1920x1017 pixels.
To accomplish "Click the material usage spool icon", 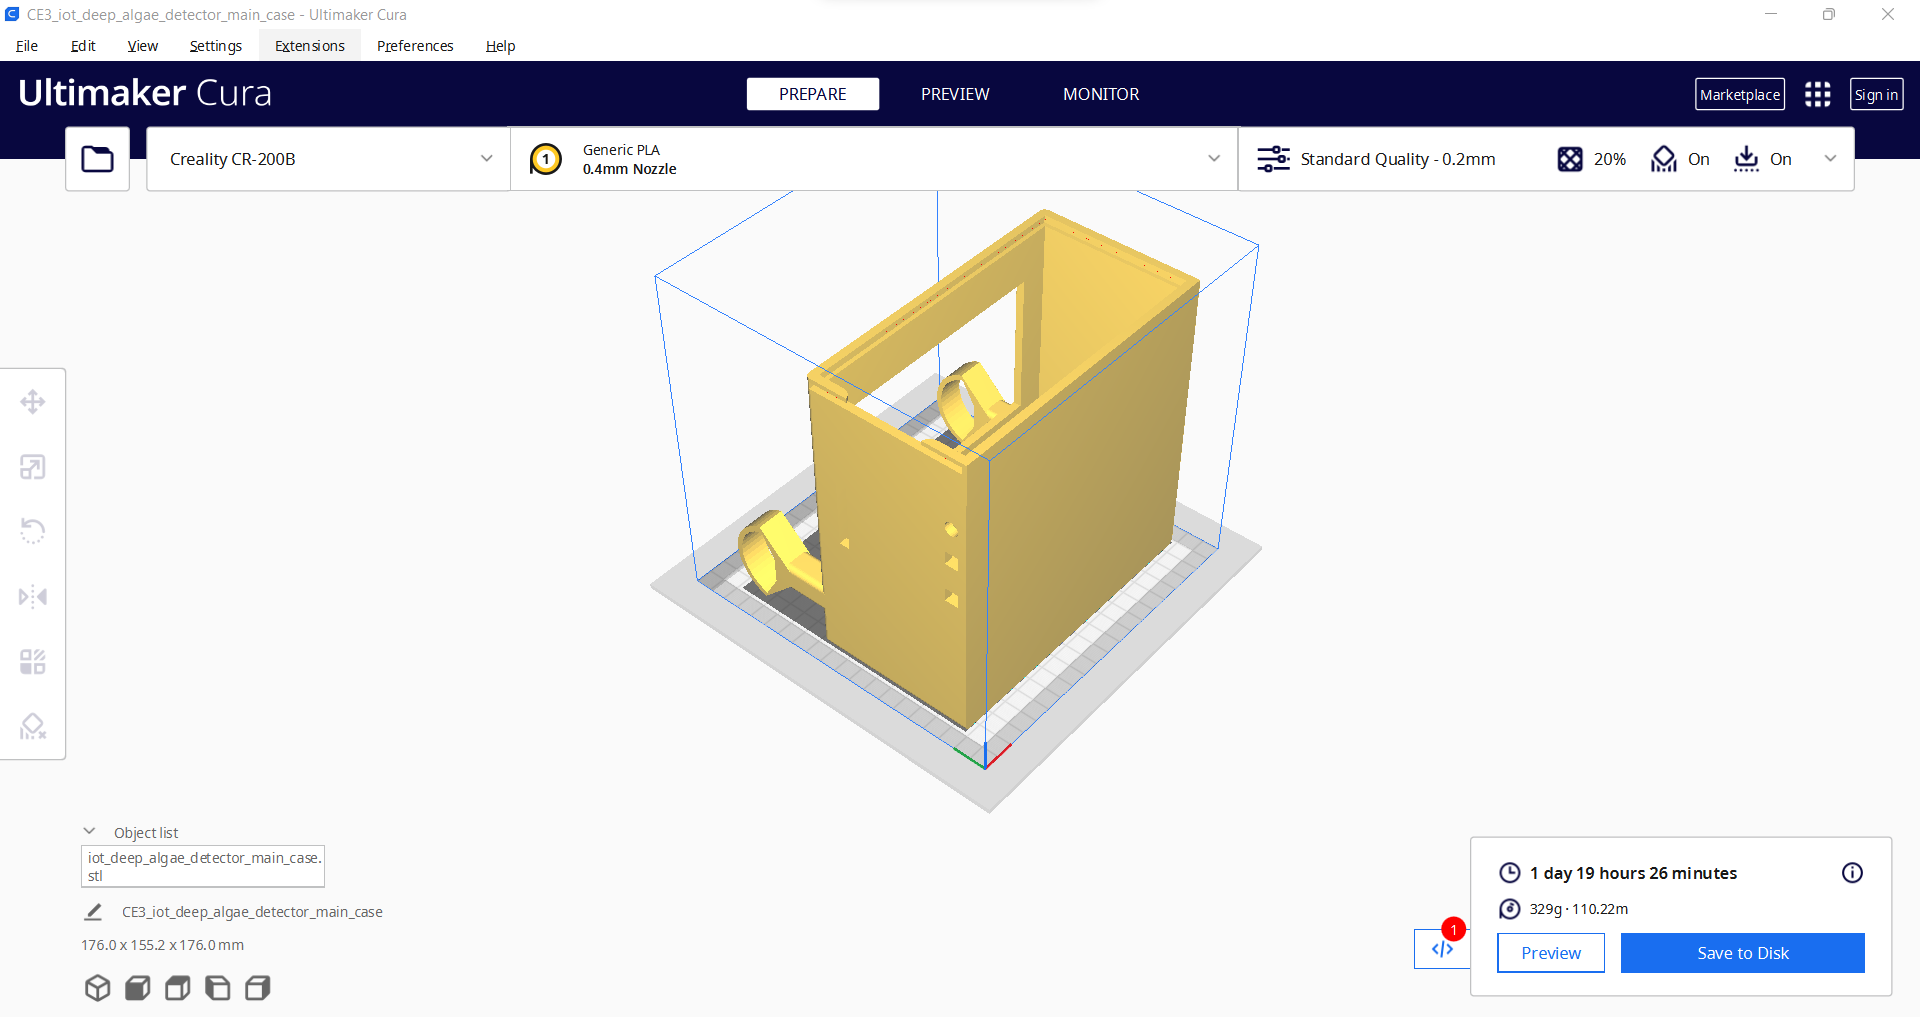I will click(1510, 909).
